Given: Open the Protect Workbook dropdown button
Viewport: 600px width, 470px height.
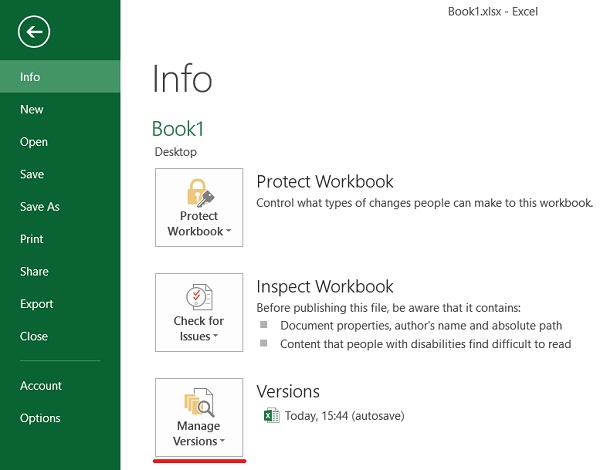Looking at the screenshot, I should tap(199, 207).
